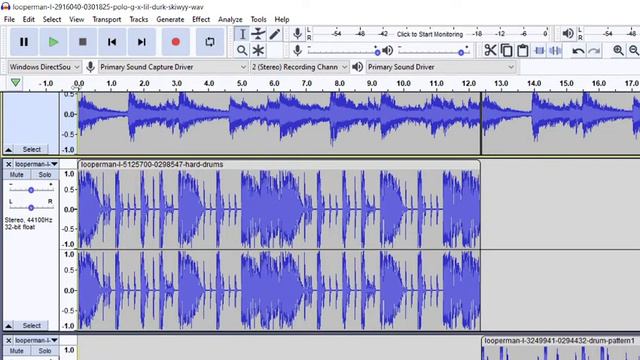640x360 pixels.
Task: Close the drum-pattern1 track with X
Action: [8, 340]
